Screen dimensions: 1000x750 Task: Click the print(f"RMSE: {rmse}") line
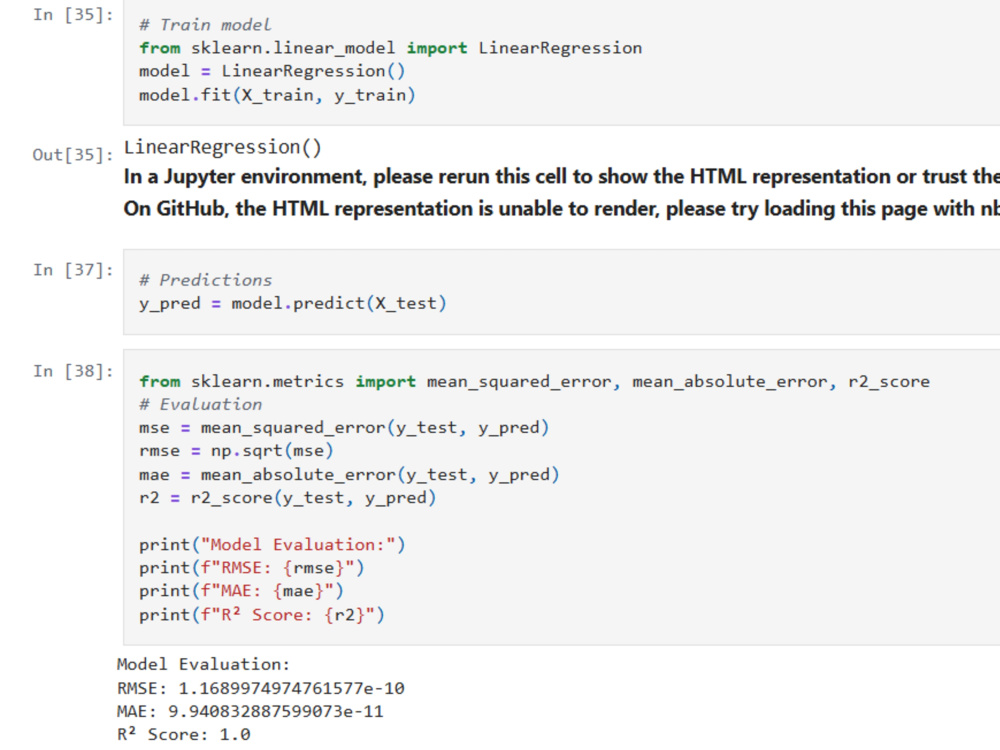252,568
